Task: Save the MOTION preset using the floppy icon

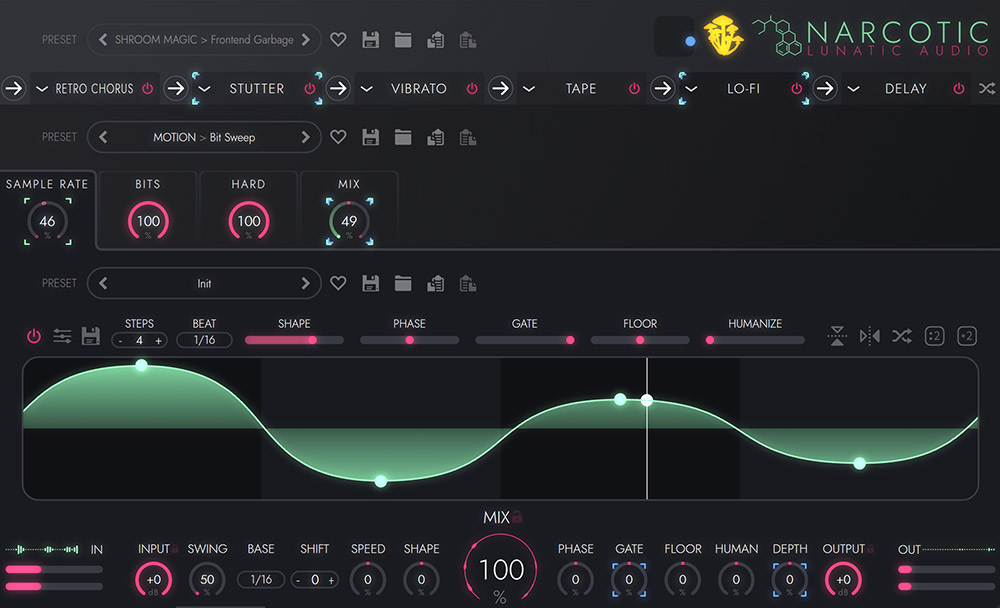Action: coord(370,137)
